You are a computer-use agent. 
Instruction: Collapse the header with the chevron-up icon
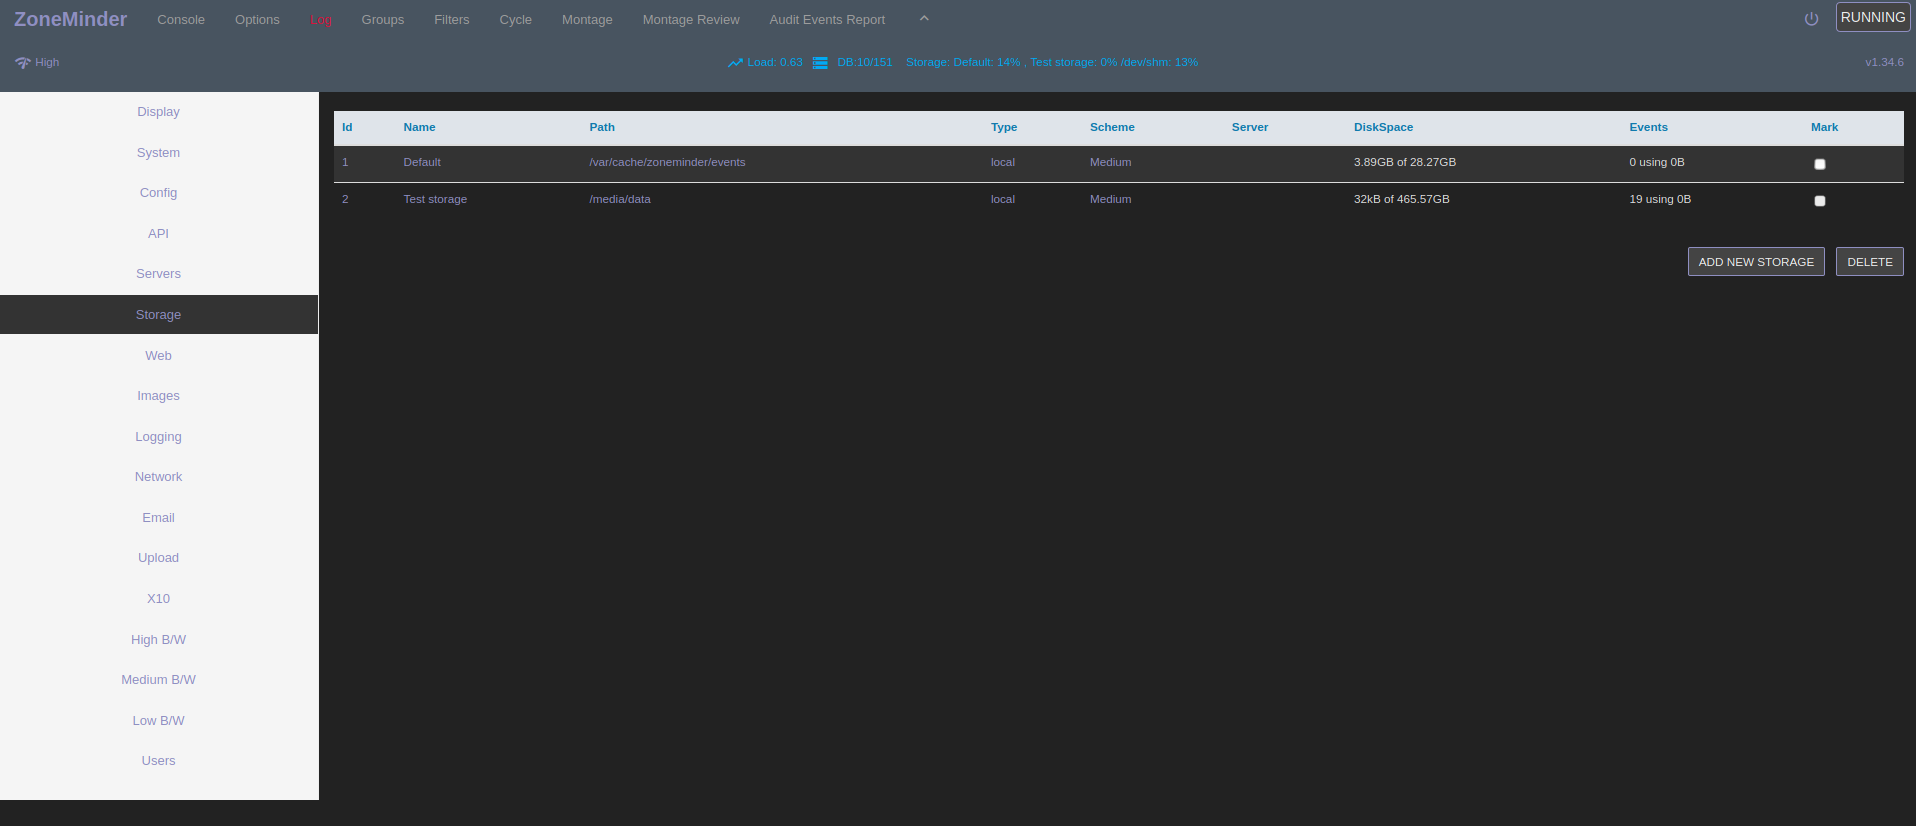click(924, 18)
